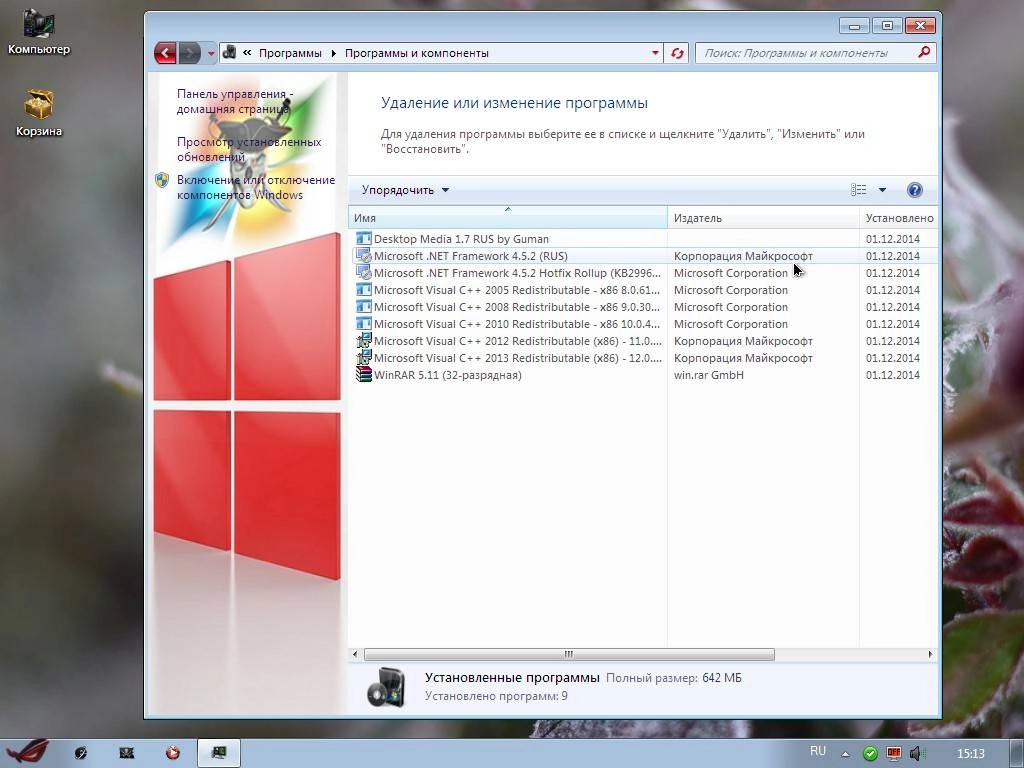The height and width of the screenshot is (768, 1024).
Task: Sort by the Установлено column header
Action: 899,218
